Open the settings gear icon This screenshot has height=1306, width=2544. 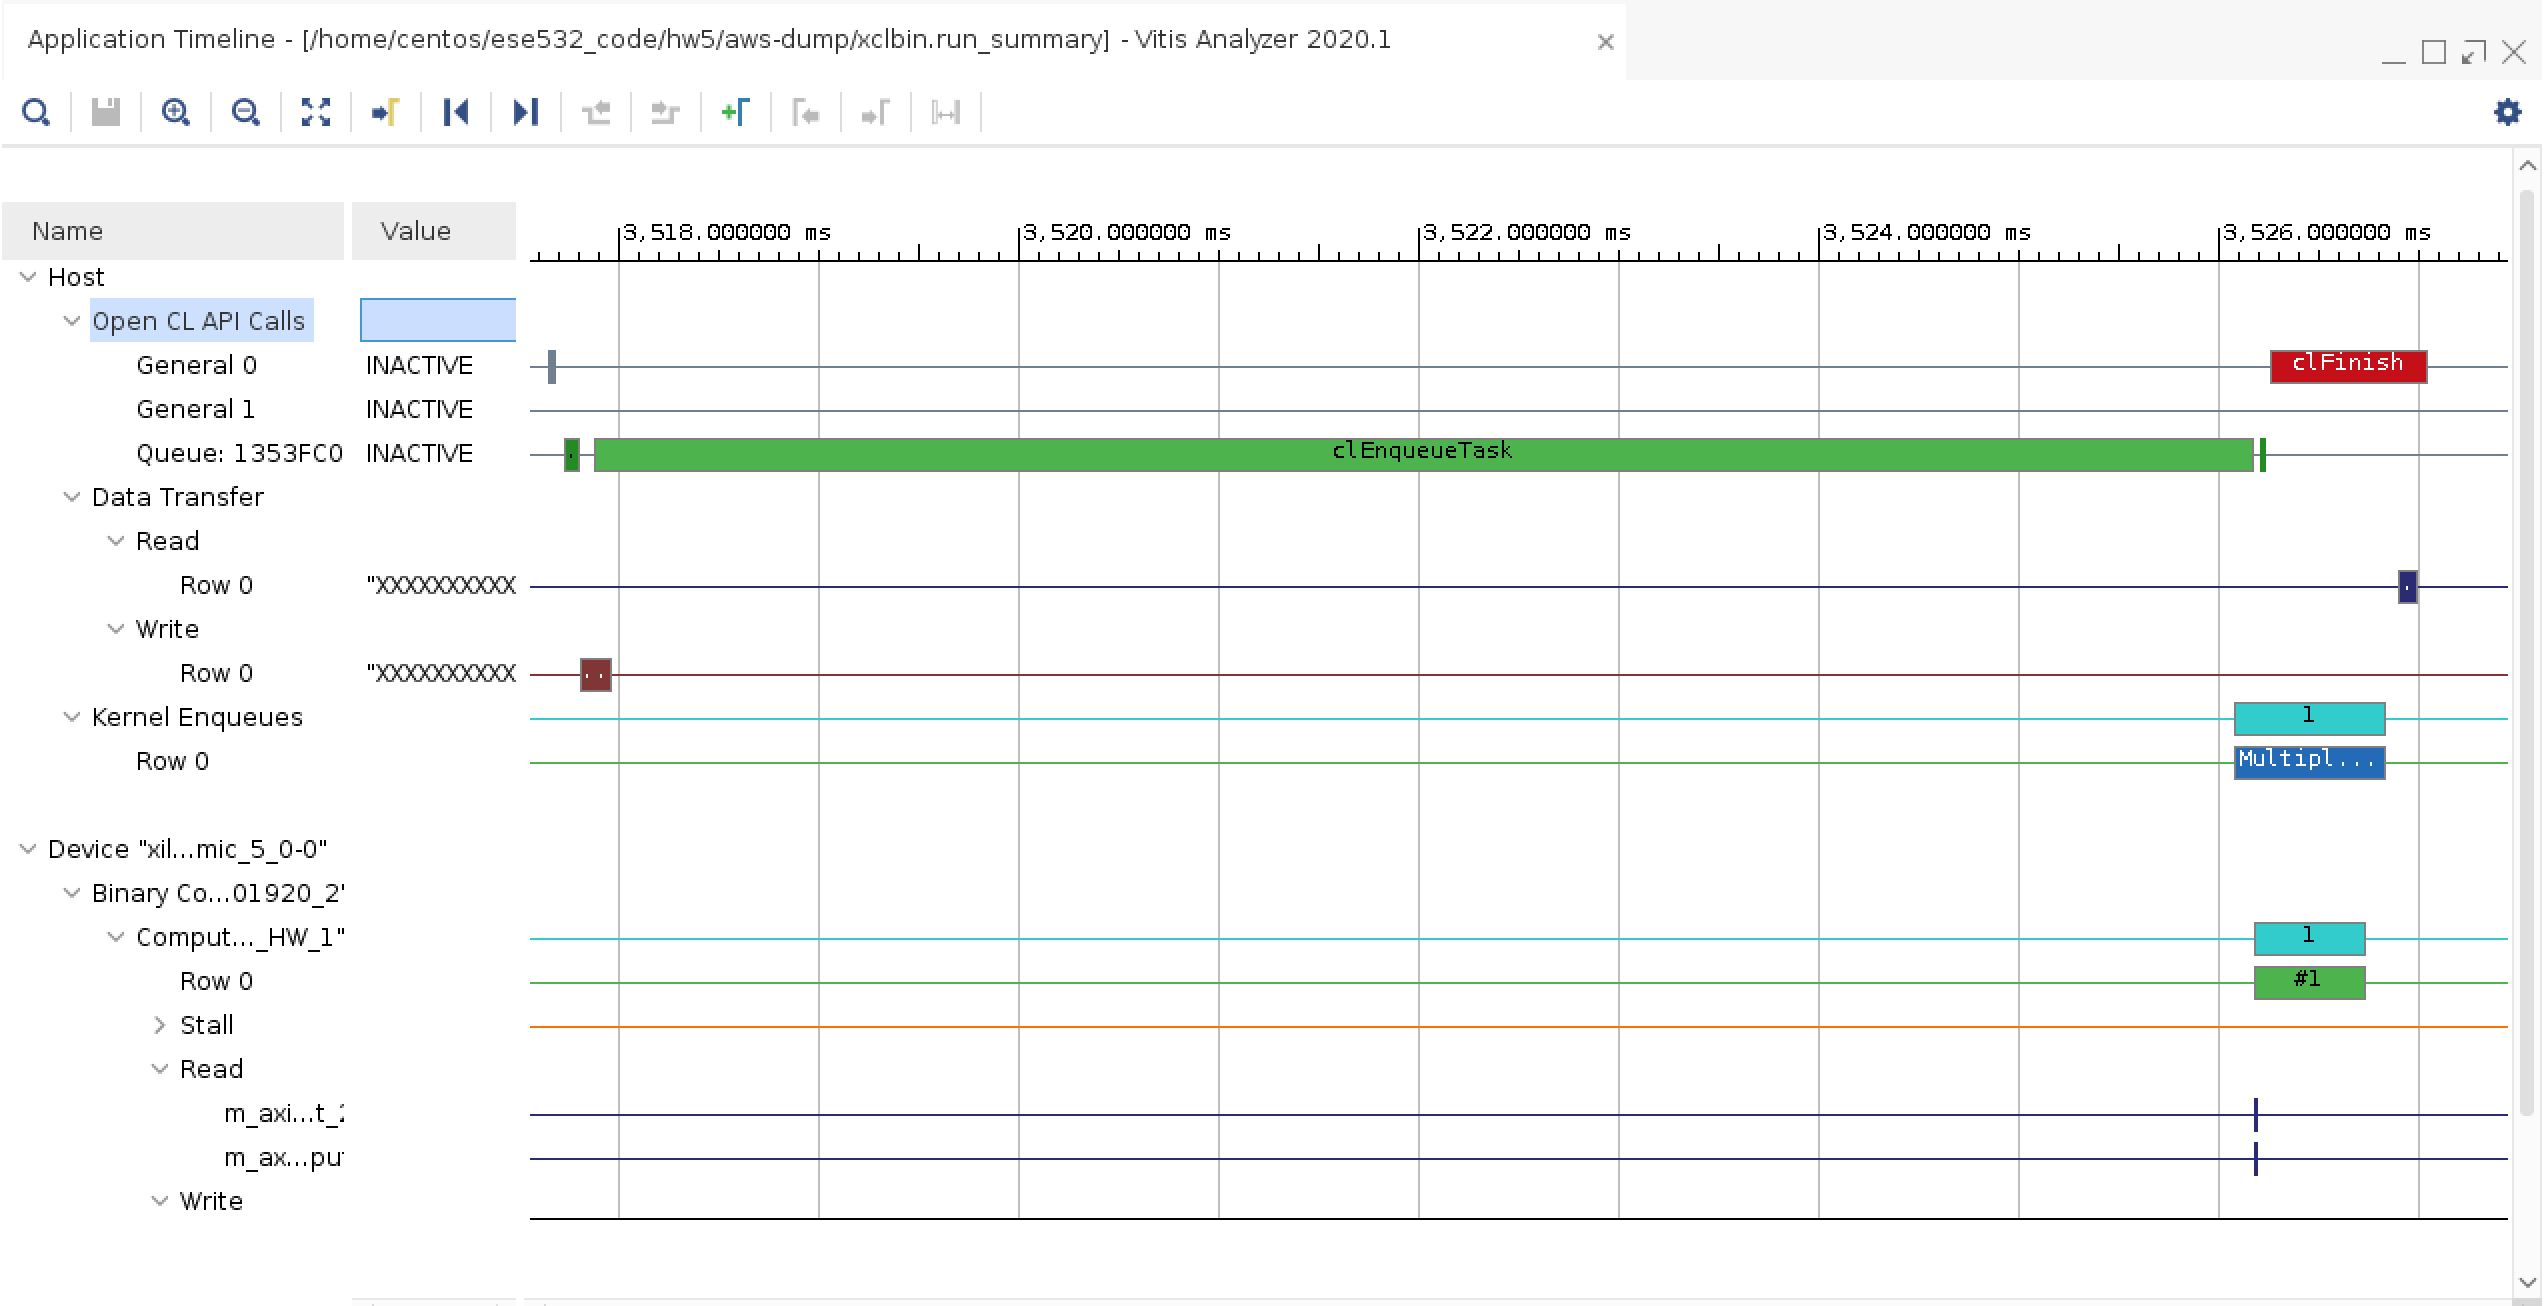click(2507, 112)
